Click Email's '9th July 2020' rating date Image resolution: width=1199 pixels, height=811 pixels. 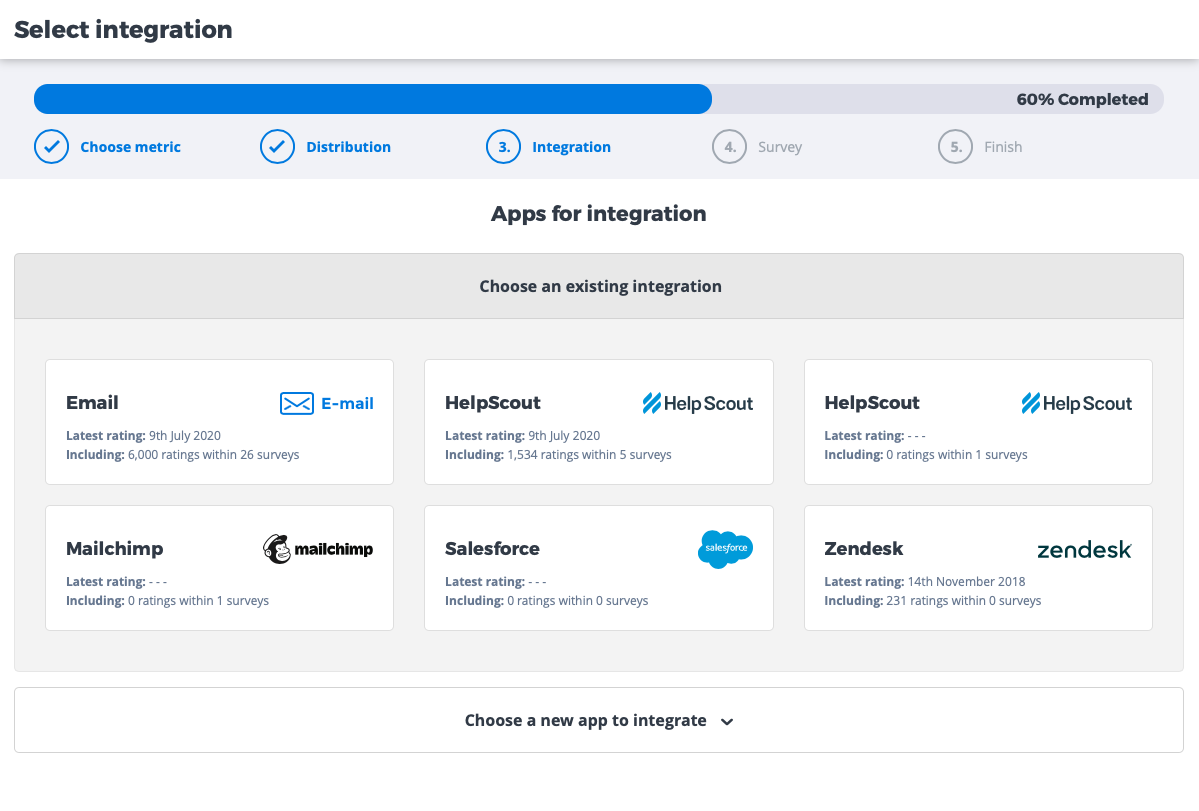pos(185,436)
